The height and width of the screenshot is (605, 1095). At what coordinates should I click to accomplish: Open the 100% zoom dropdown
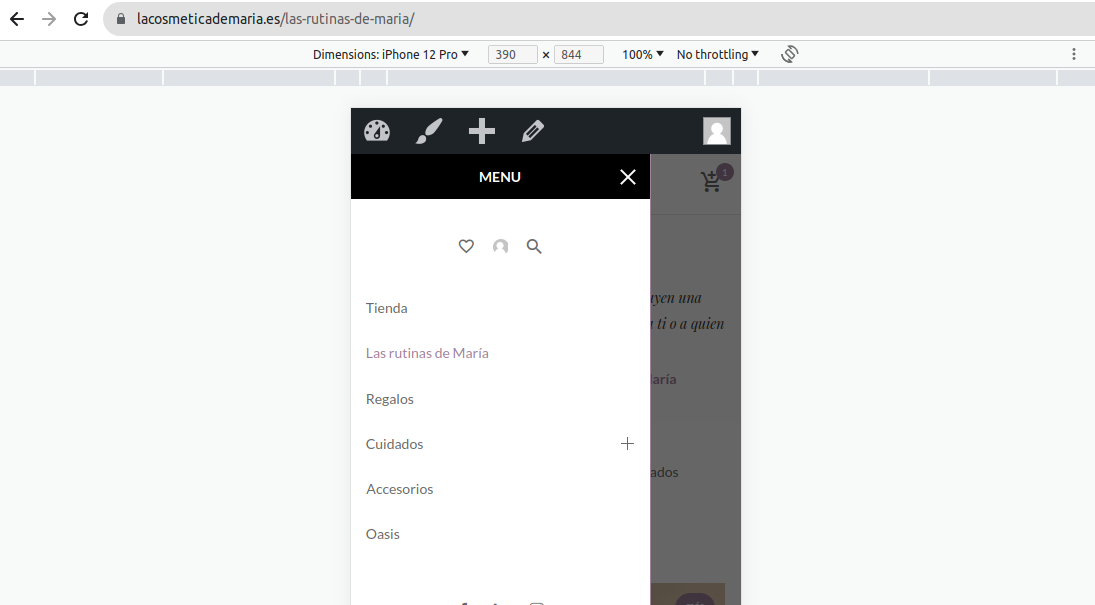click(x=642, y=54)
